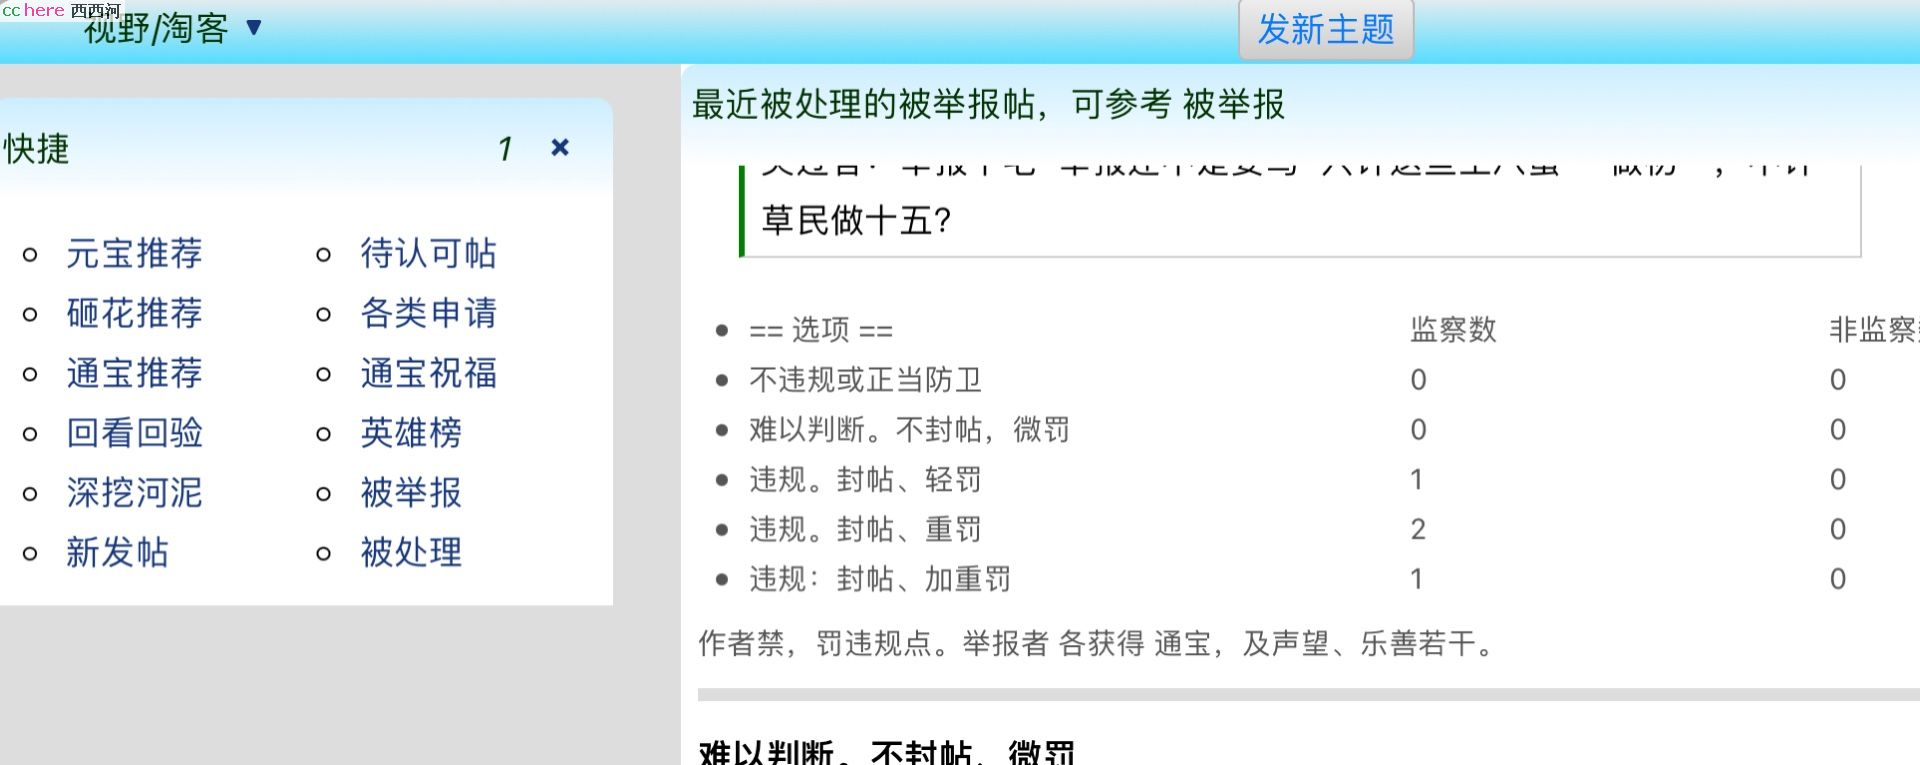Open the 元宝推荐 link
Screen dimensions: 1920x765
(x=134, y=254)
